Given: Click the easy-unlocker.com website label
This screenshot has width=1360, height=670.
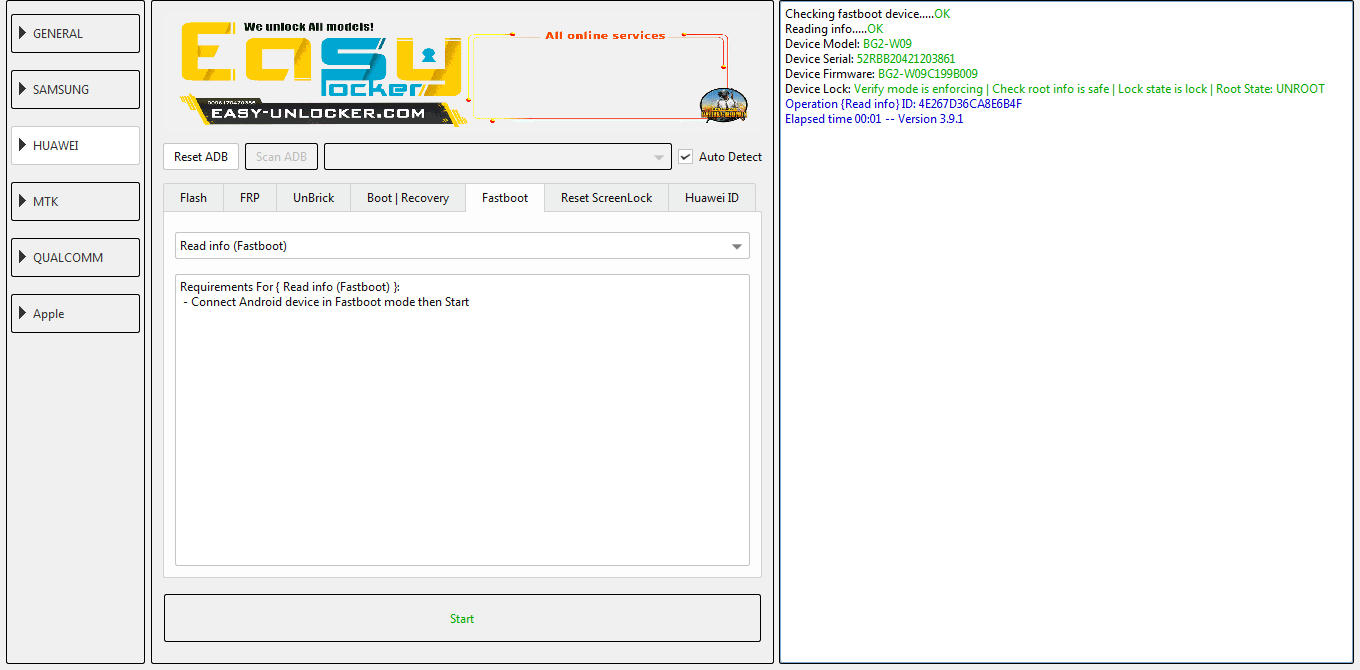Looking at the screenshot, I should (x=319, y=113).
